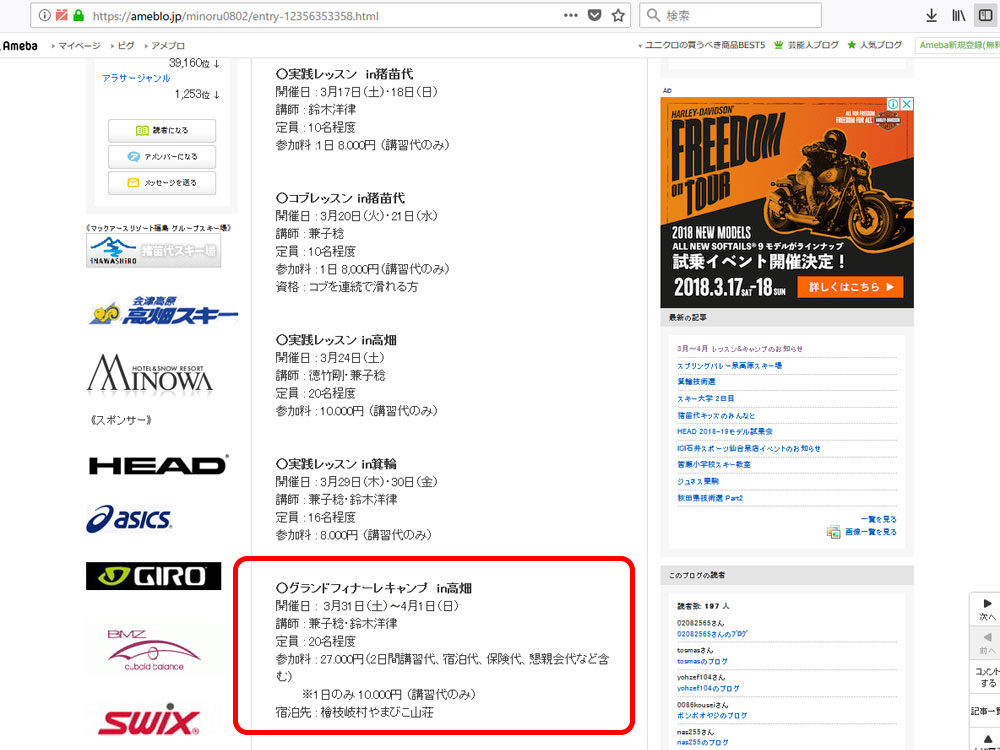Click the Ameba logo in top bar
1000x750 pixels.
point(20,46)
